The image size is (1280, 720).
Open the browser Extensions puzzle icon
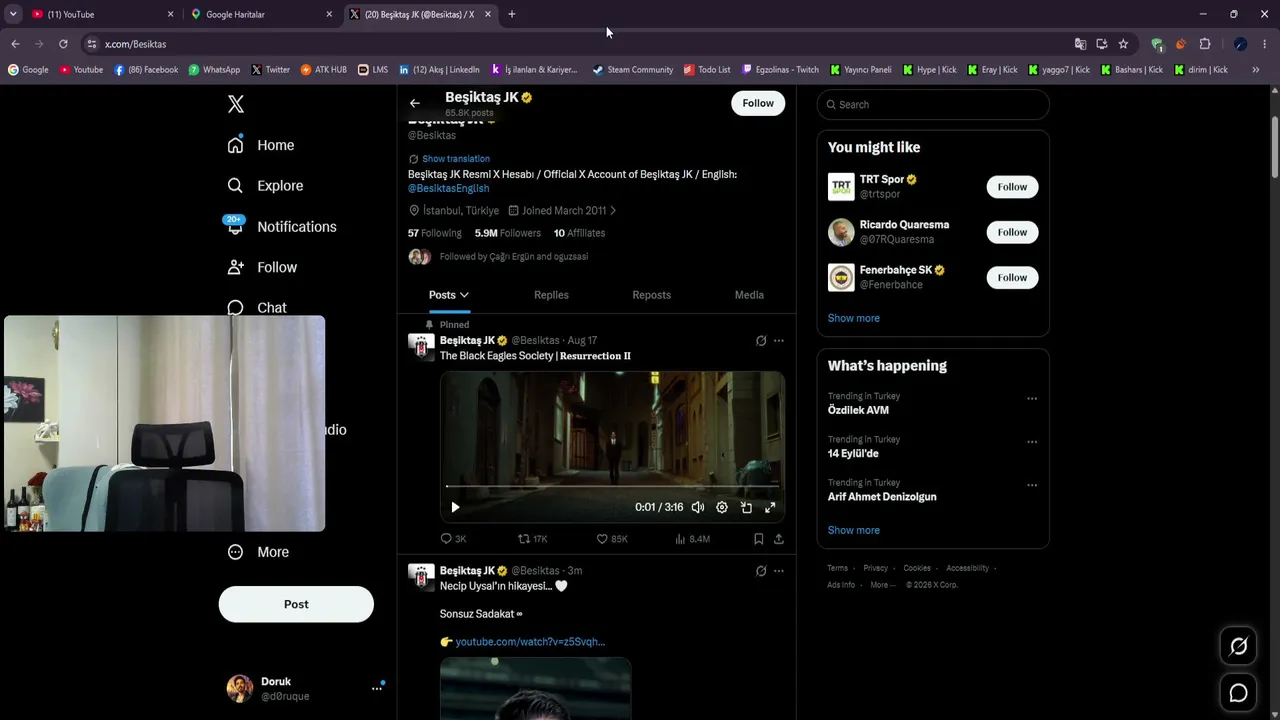point(1205,44)
